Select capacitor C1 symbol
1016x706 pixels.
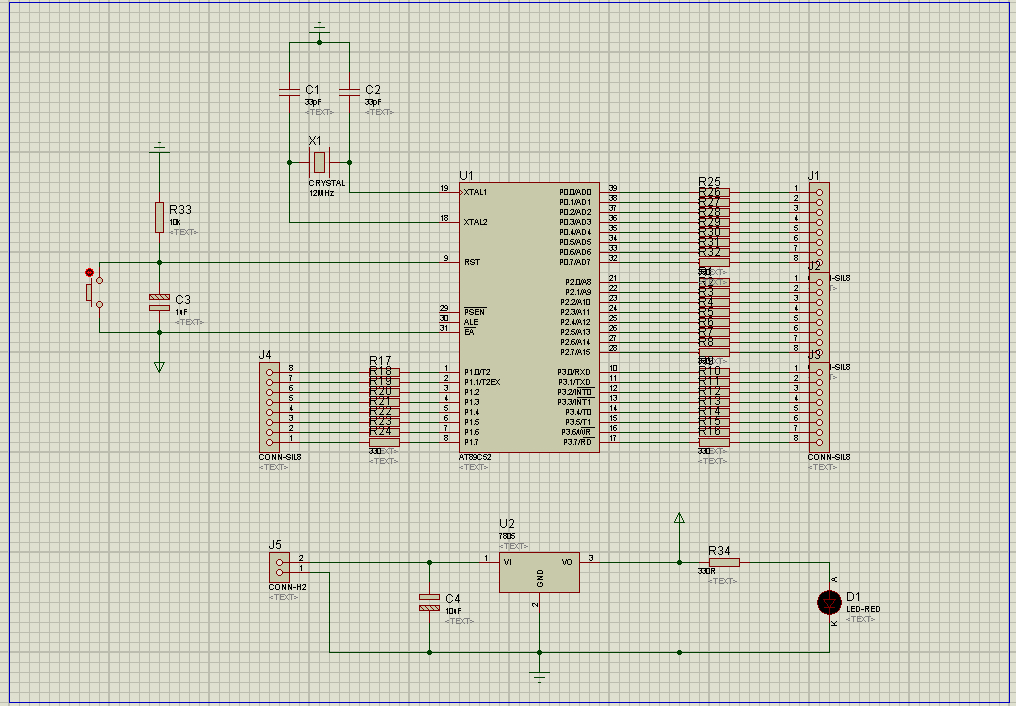pos(289,92)
